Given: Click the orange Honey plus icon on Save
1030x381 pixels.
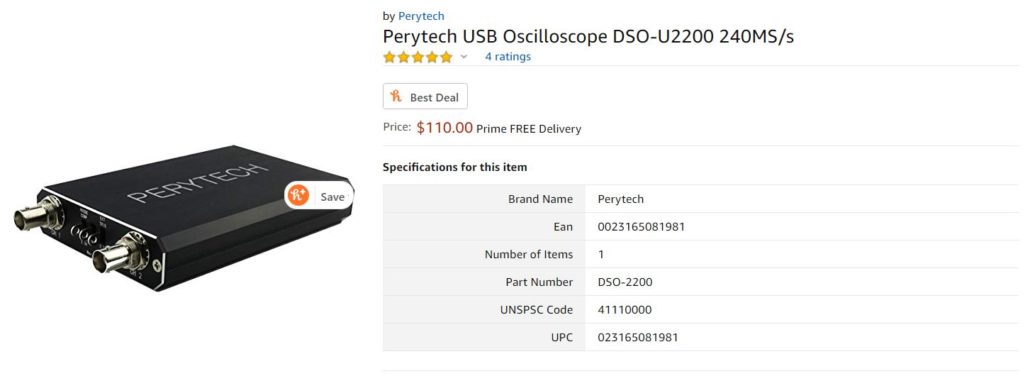Looking at the screenshot, I should 298,196.
